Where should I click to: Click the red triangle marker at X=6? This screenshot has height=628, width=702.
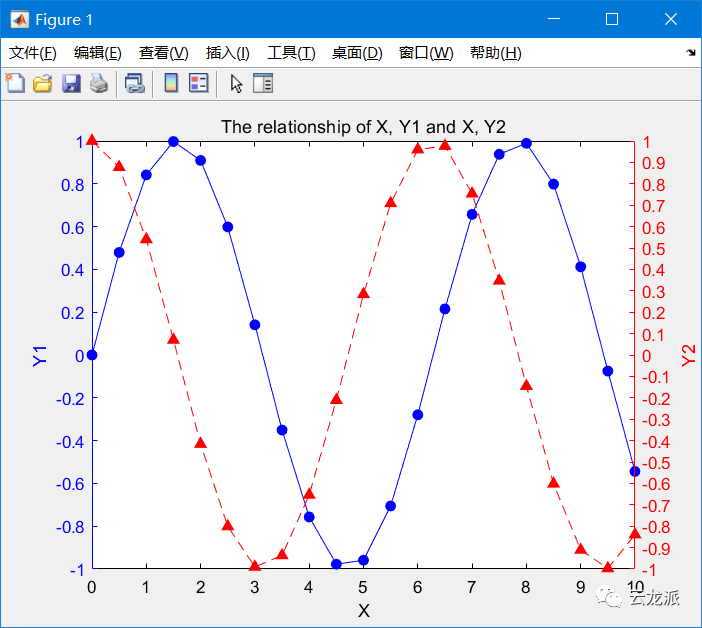(418, 148)
